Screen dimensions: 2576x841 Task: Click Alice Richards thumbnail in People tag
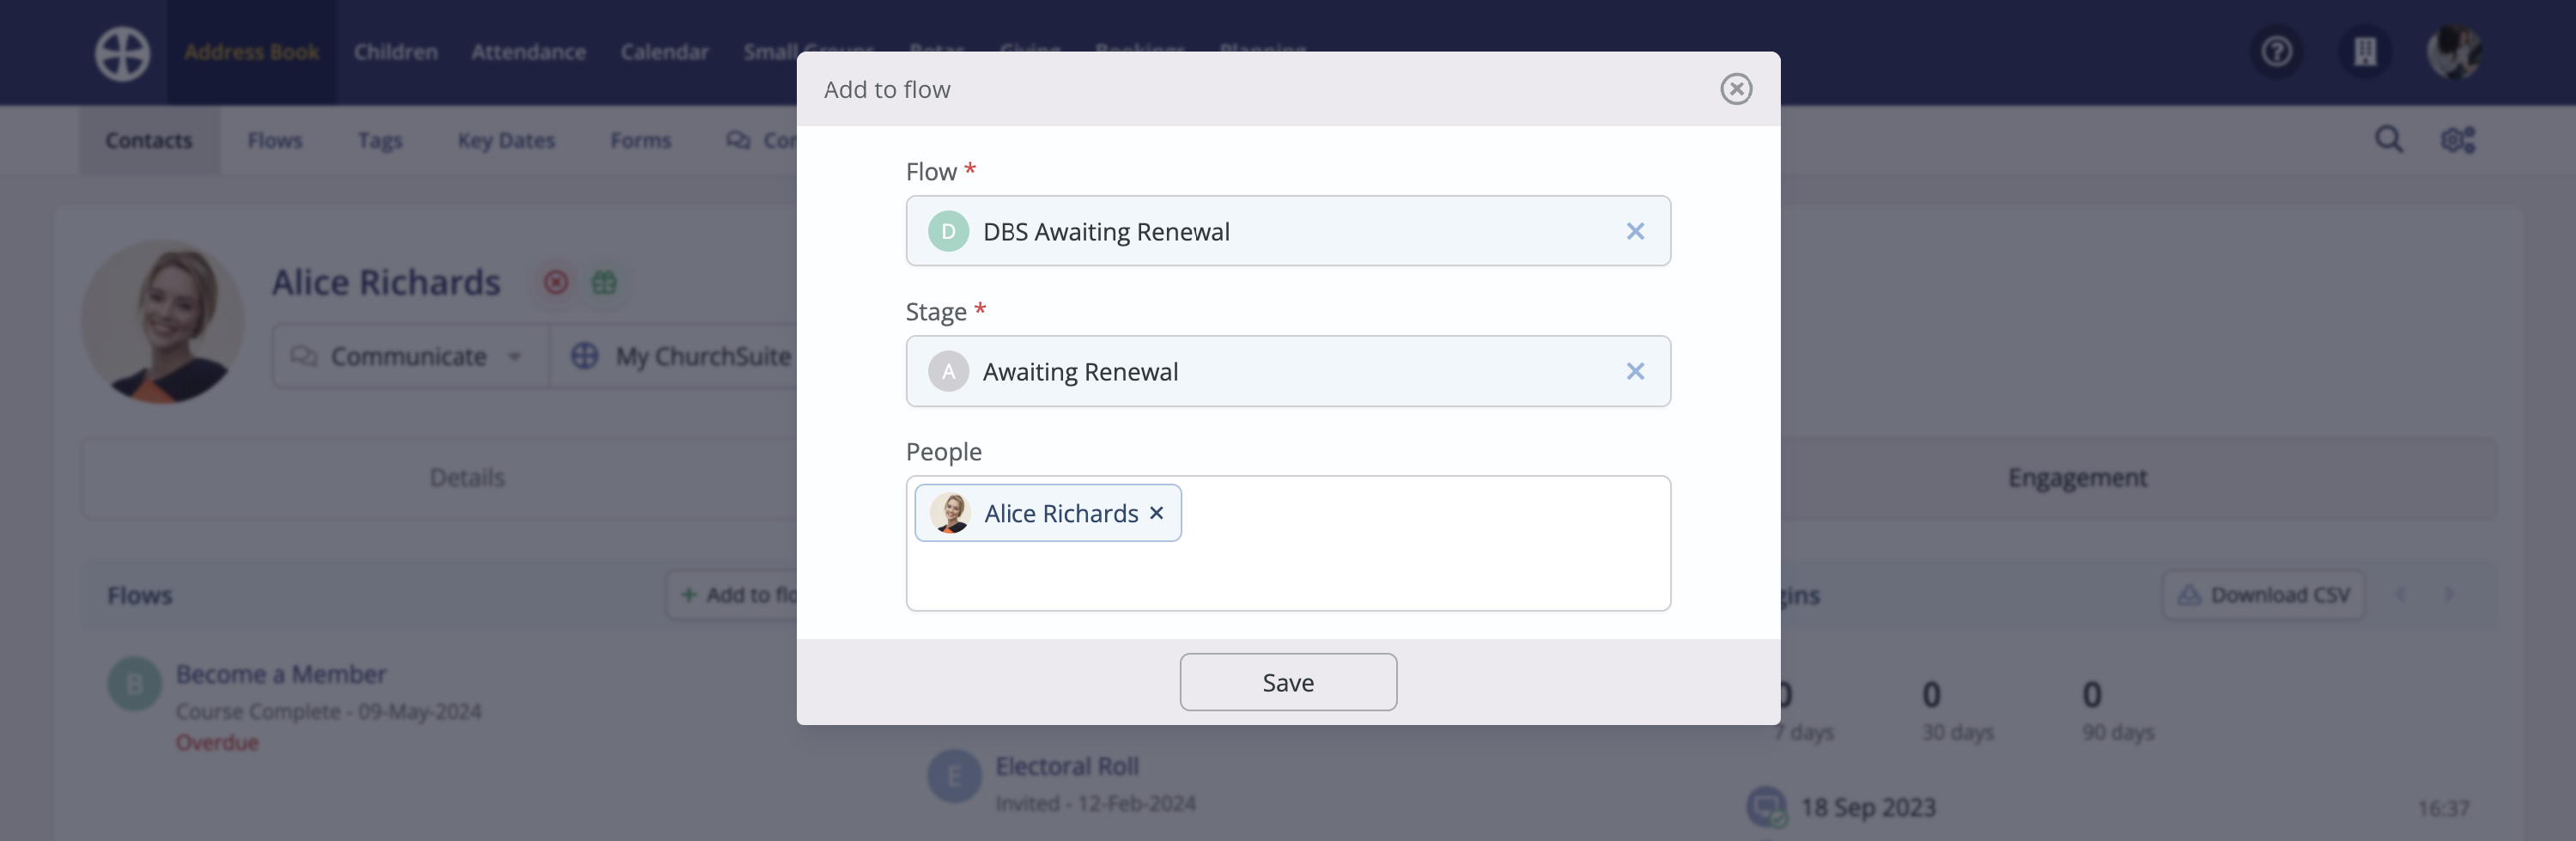(x=950, y=513)
